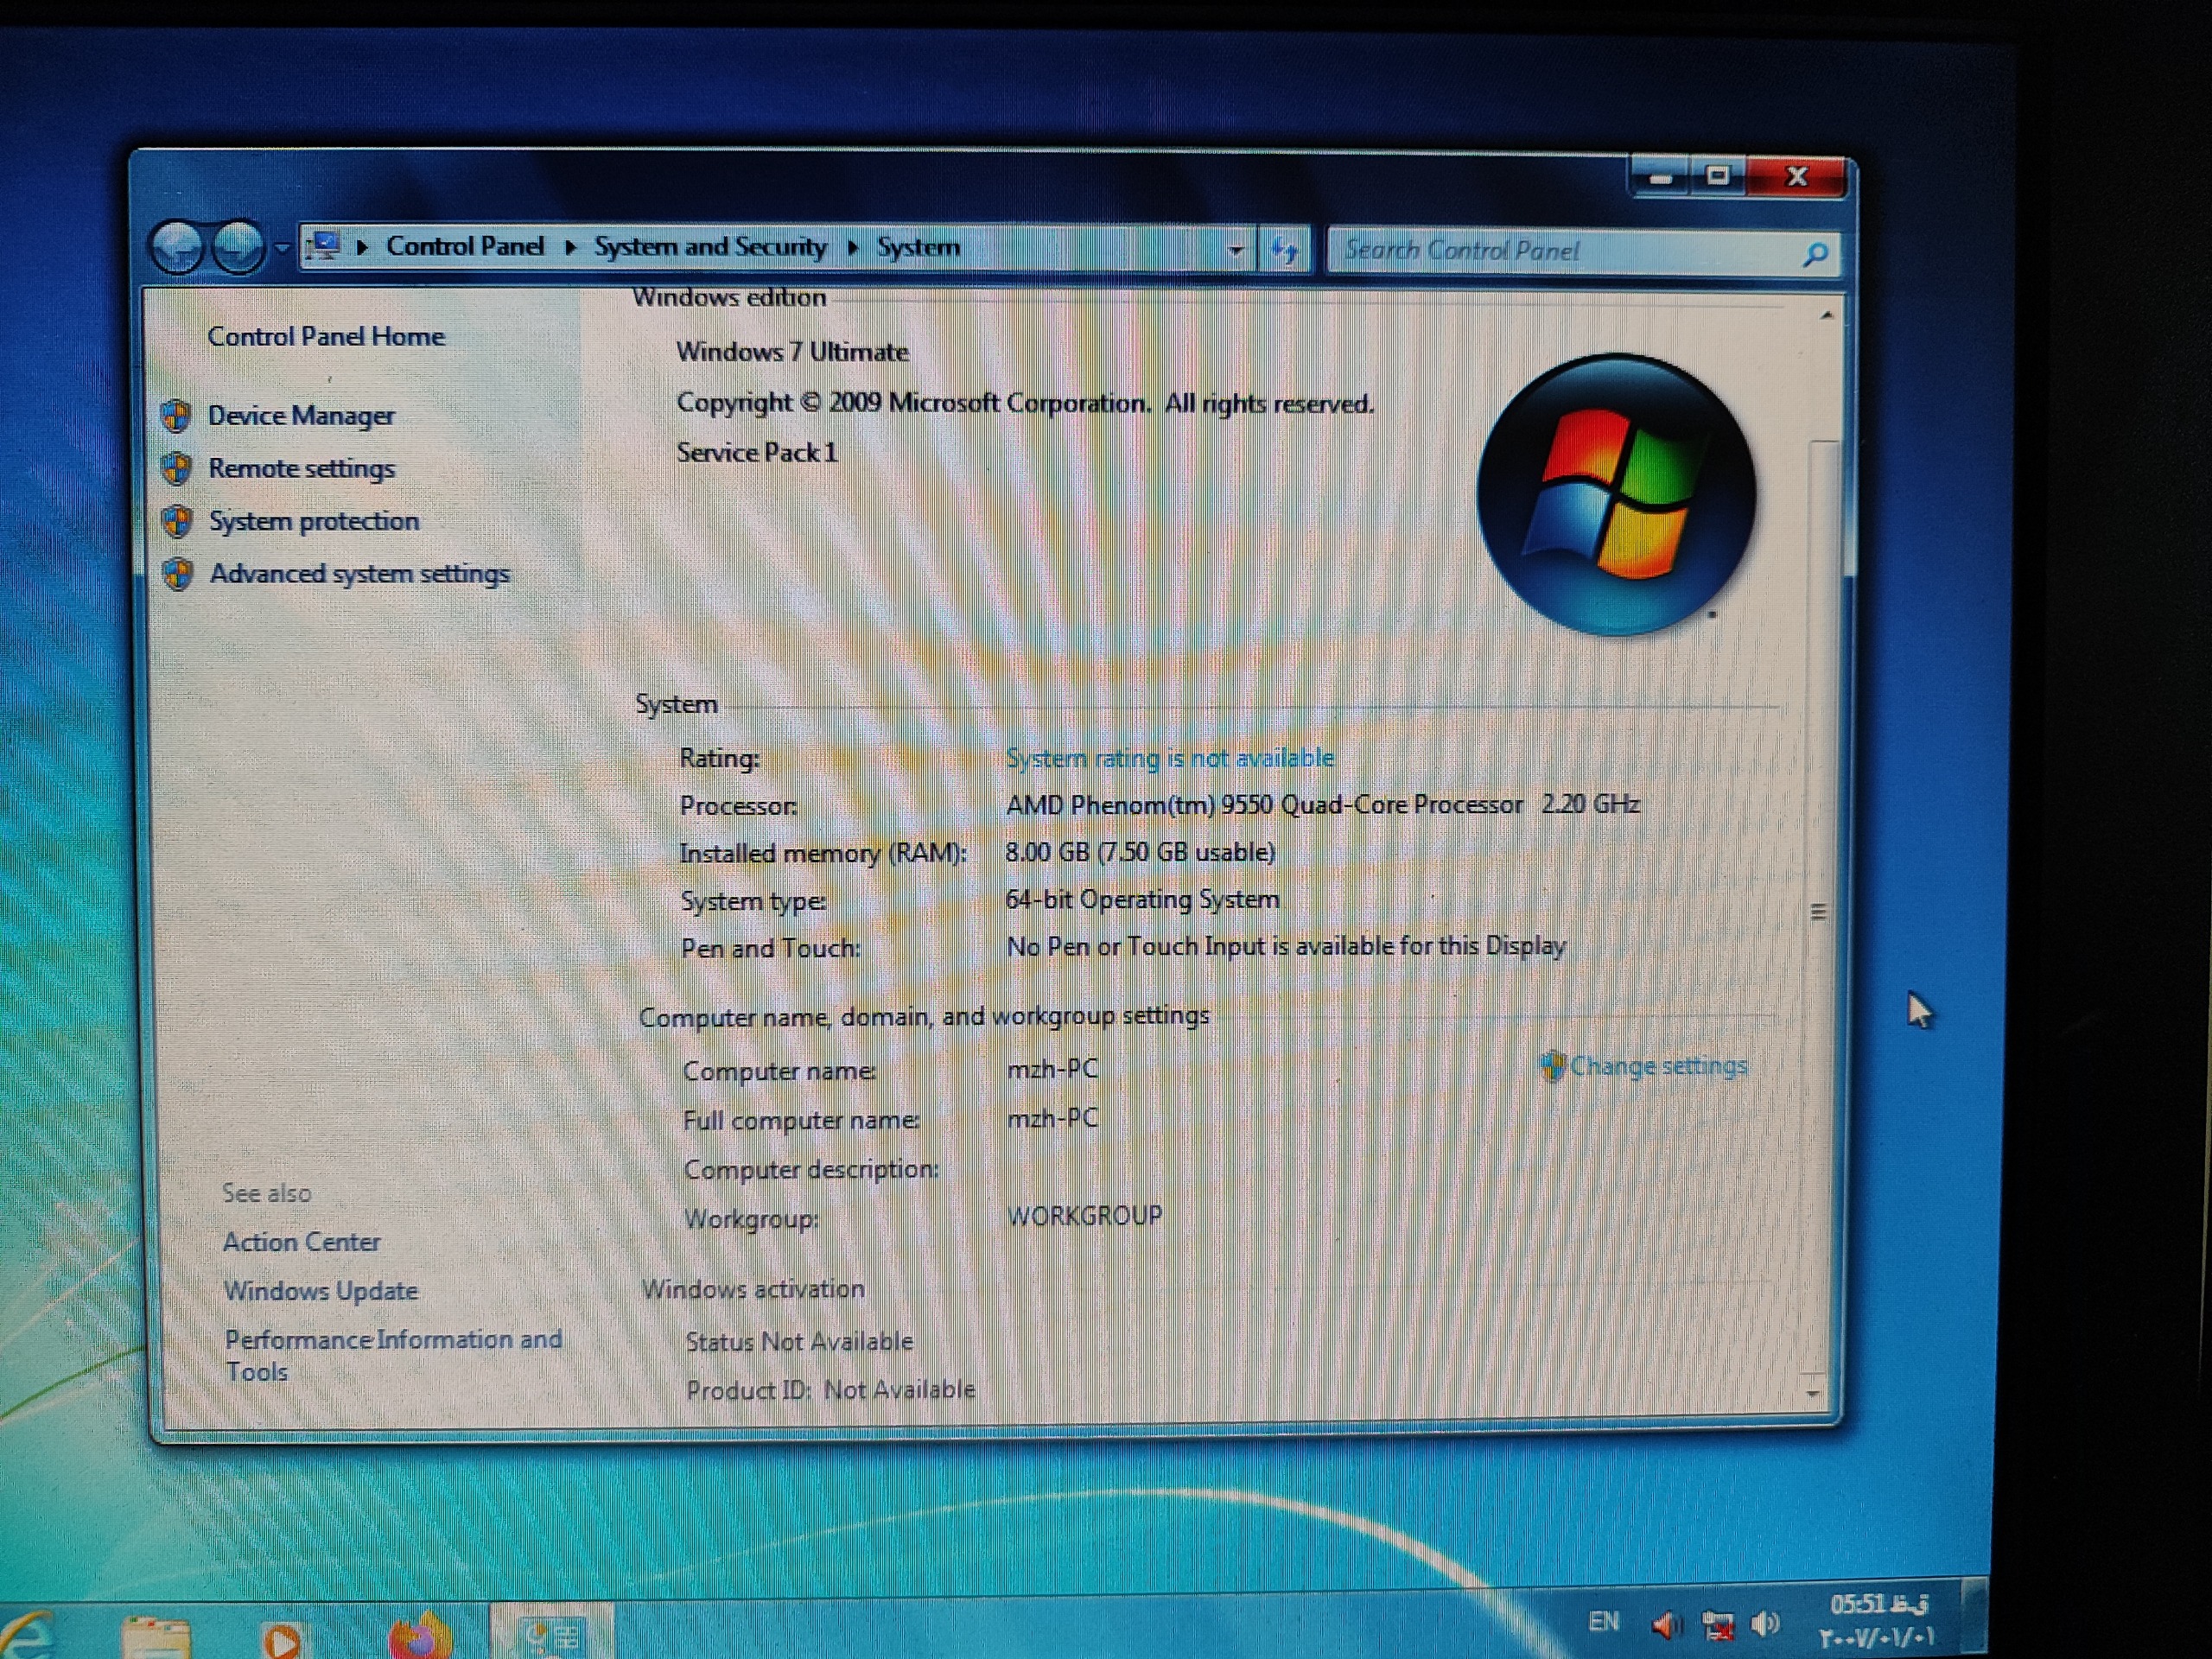2212x1659 pixels.
Task: Click '64-bit Operating System' value
Action: (1142, 899)
